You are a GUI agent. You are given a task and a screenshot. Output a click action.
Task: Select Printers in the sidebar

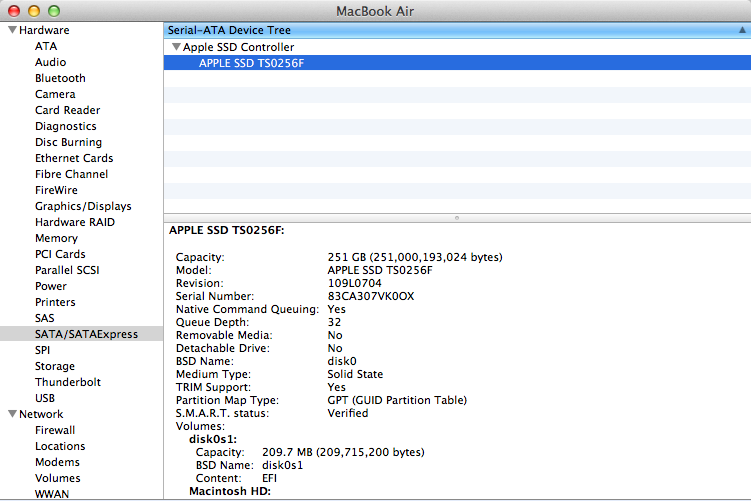pyautogui.click(x=55, y=302)
